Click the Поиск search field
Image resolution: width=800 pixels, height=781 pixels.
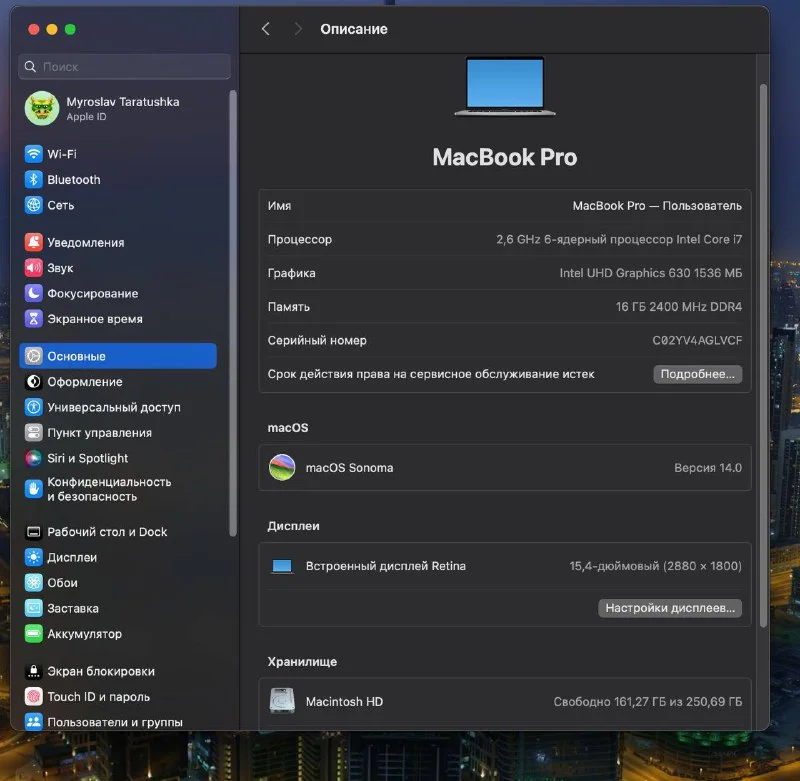click(x=125, y=67)
